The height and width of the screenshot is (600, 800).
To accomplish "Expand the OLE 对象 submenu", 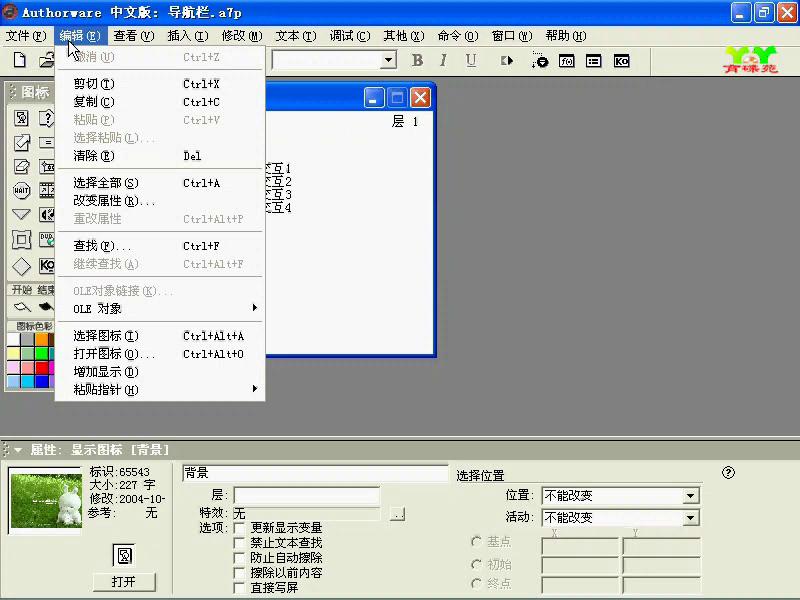I will [160, 308].
